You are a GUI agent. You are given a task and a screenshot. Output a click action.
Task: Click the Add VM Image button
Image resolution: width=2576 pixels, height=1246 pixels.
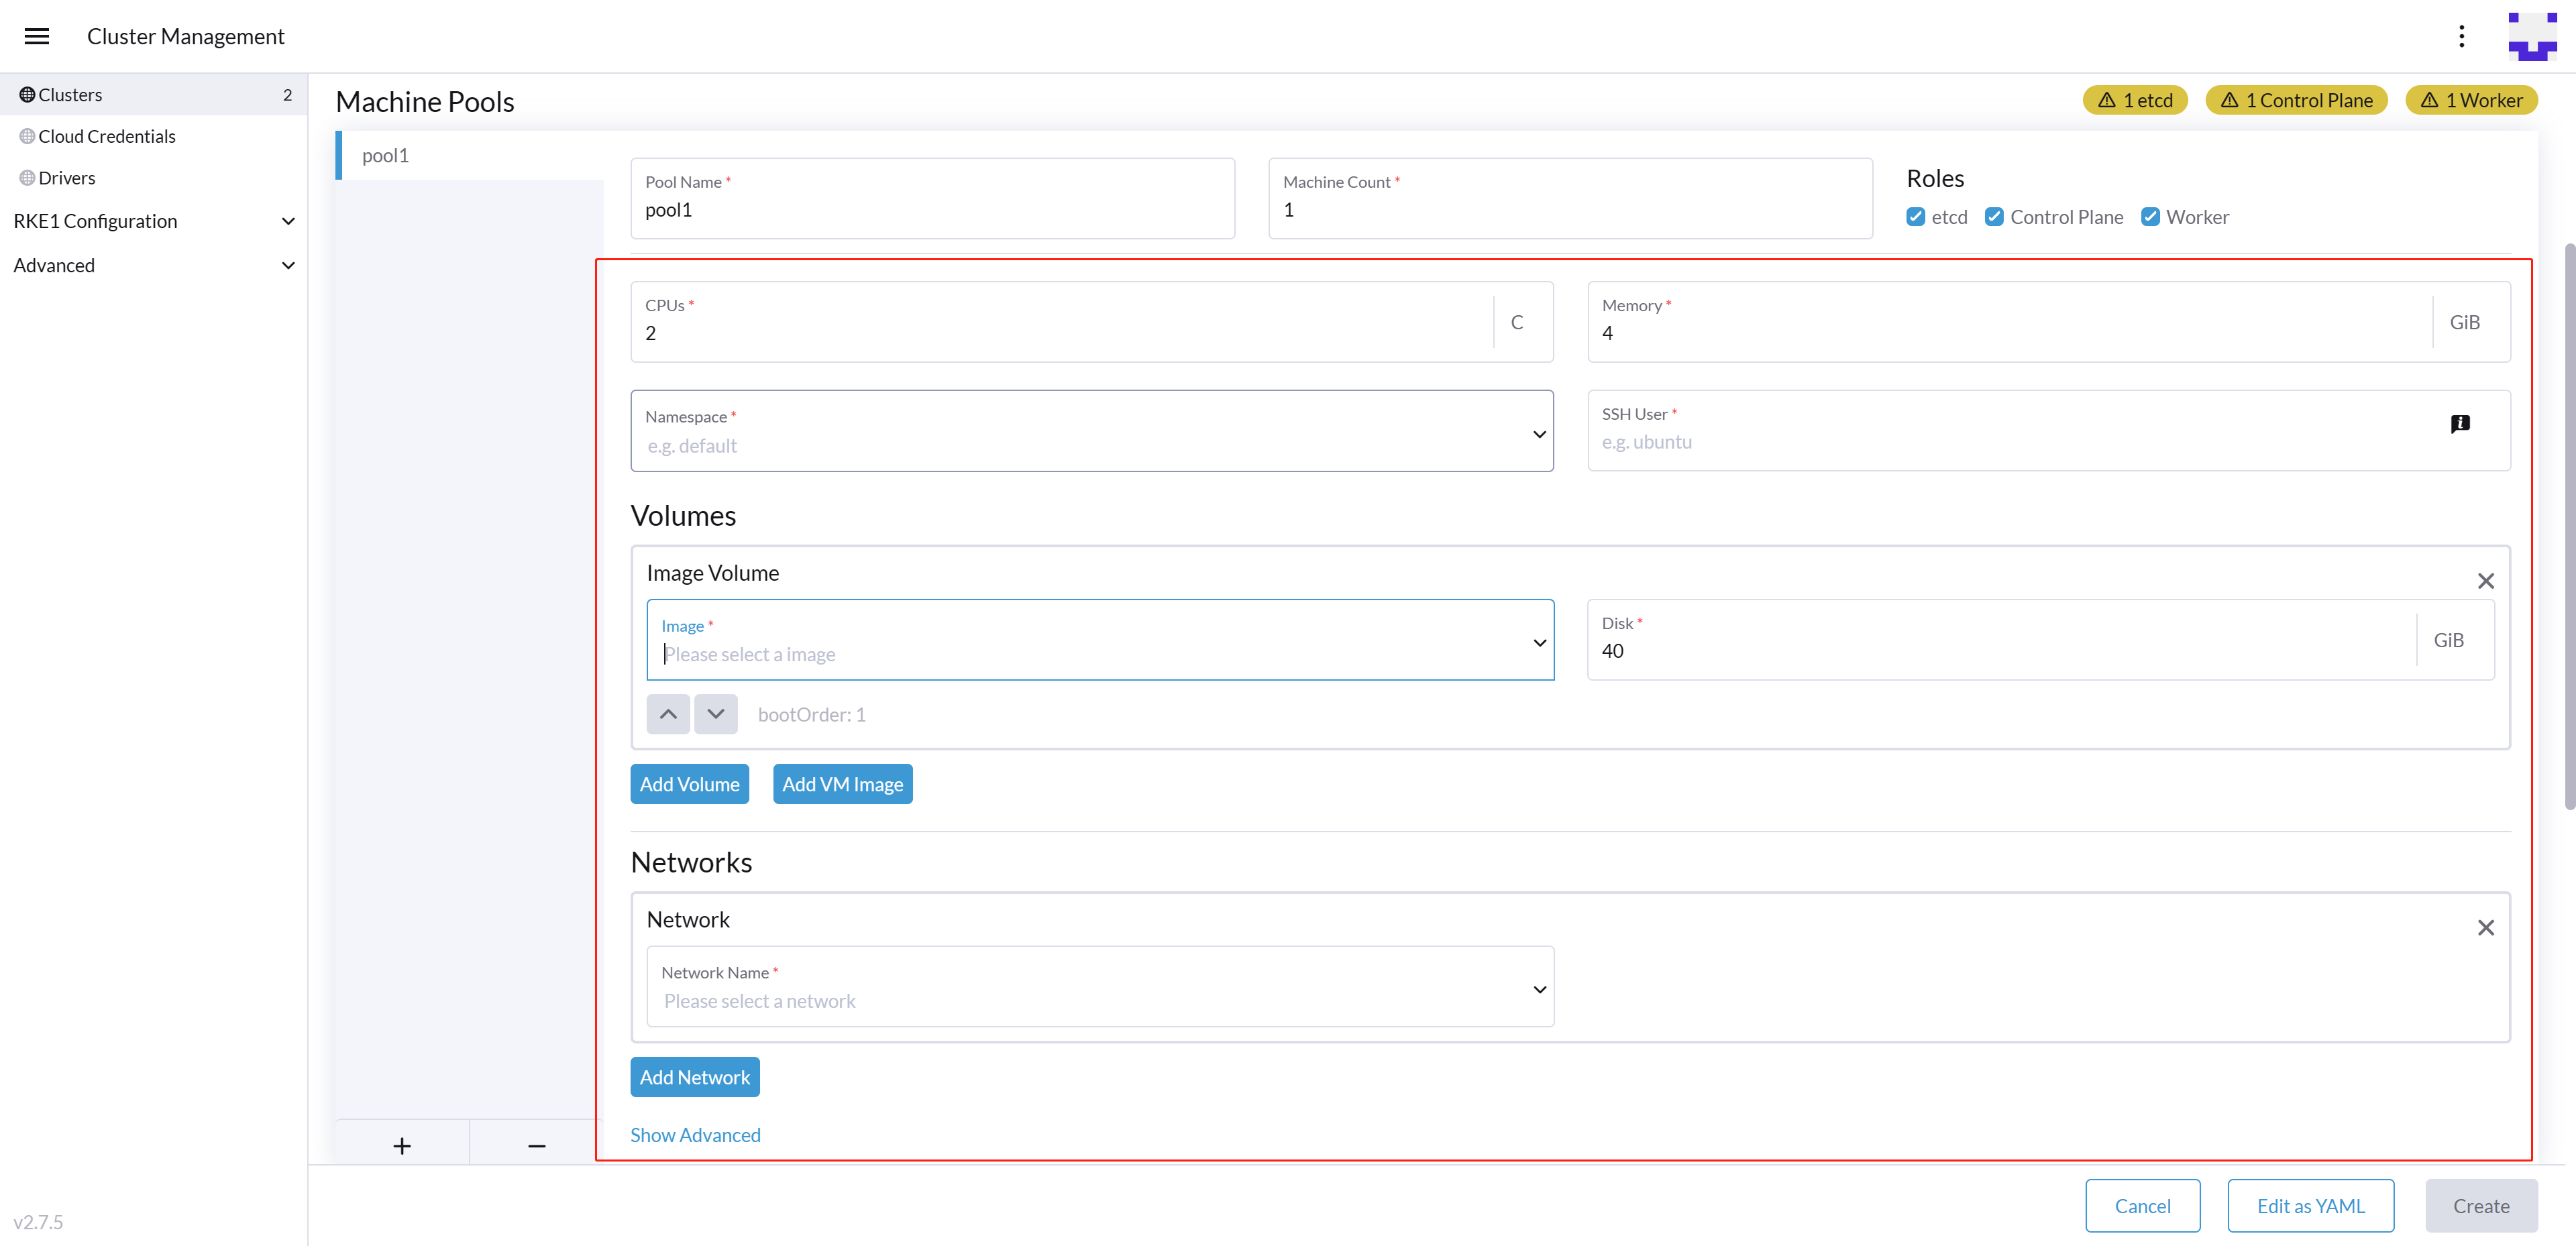842,784
